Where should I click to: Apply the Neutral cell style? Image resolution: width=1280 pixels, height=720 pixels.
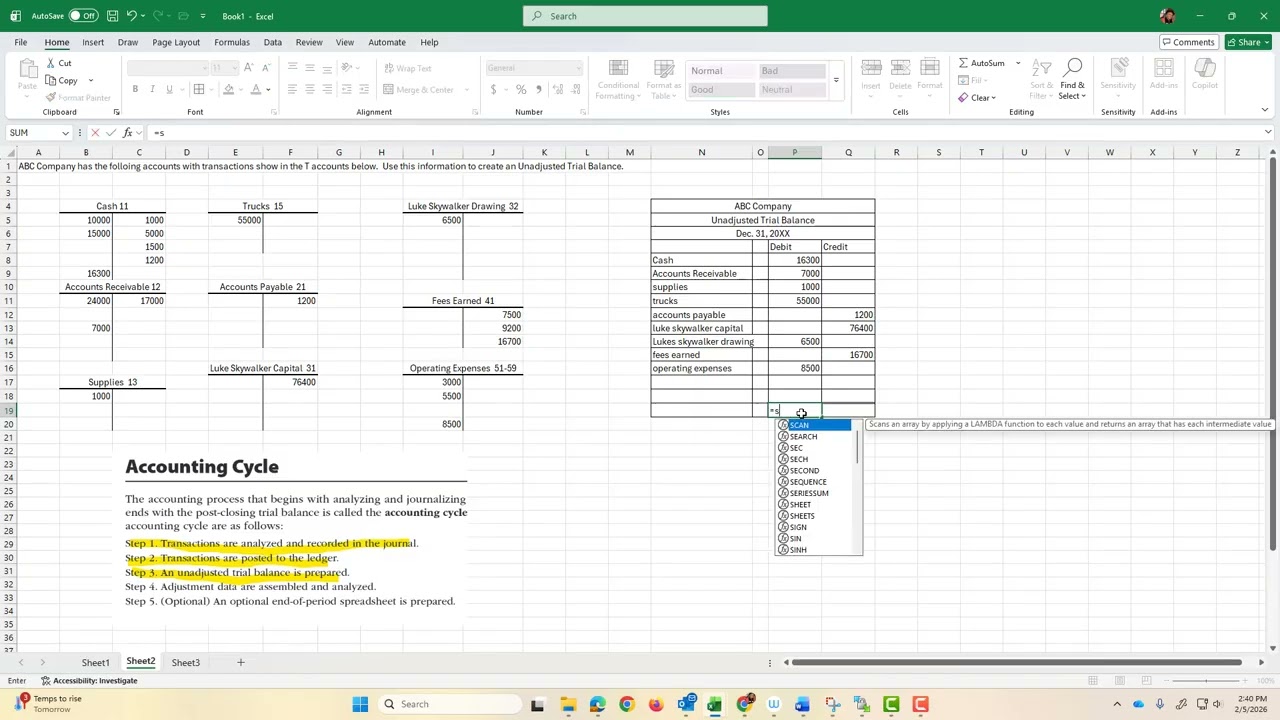(795, 90)
